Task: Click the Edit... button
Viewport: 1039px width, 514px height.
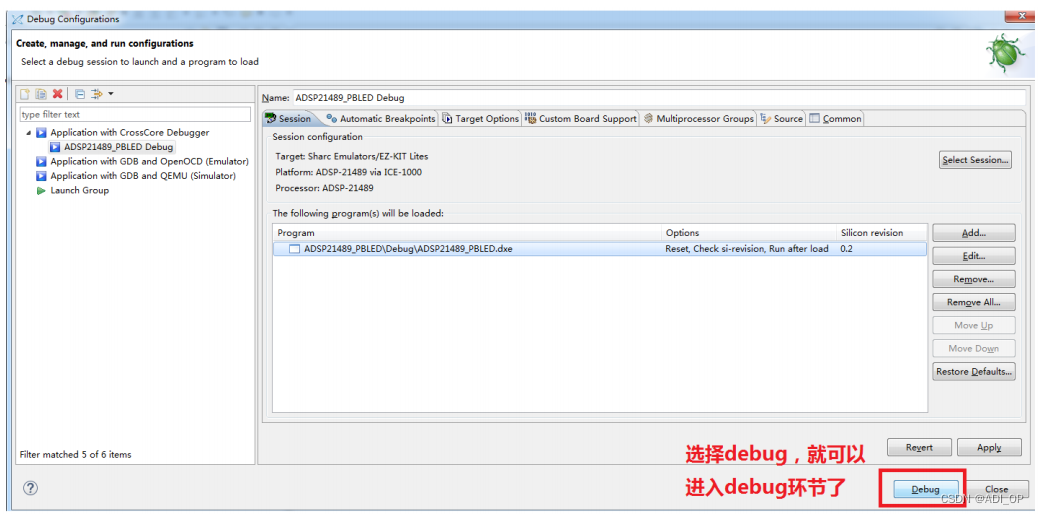Action: tap(973, 256)
